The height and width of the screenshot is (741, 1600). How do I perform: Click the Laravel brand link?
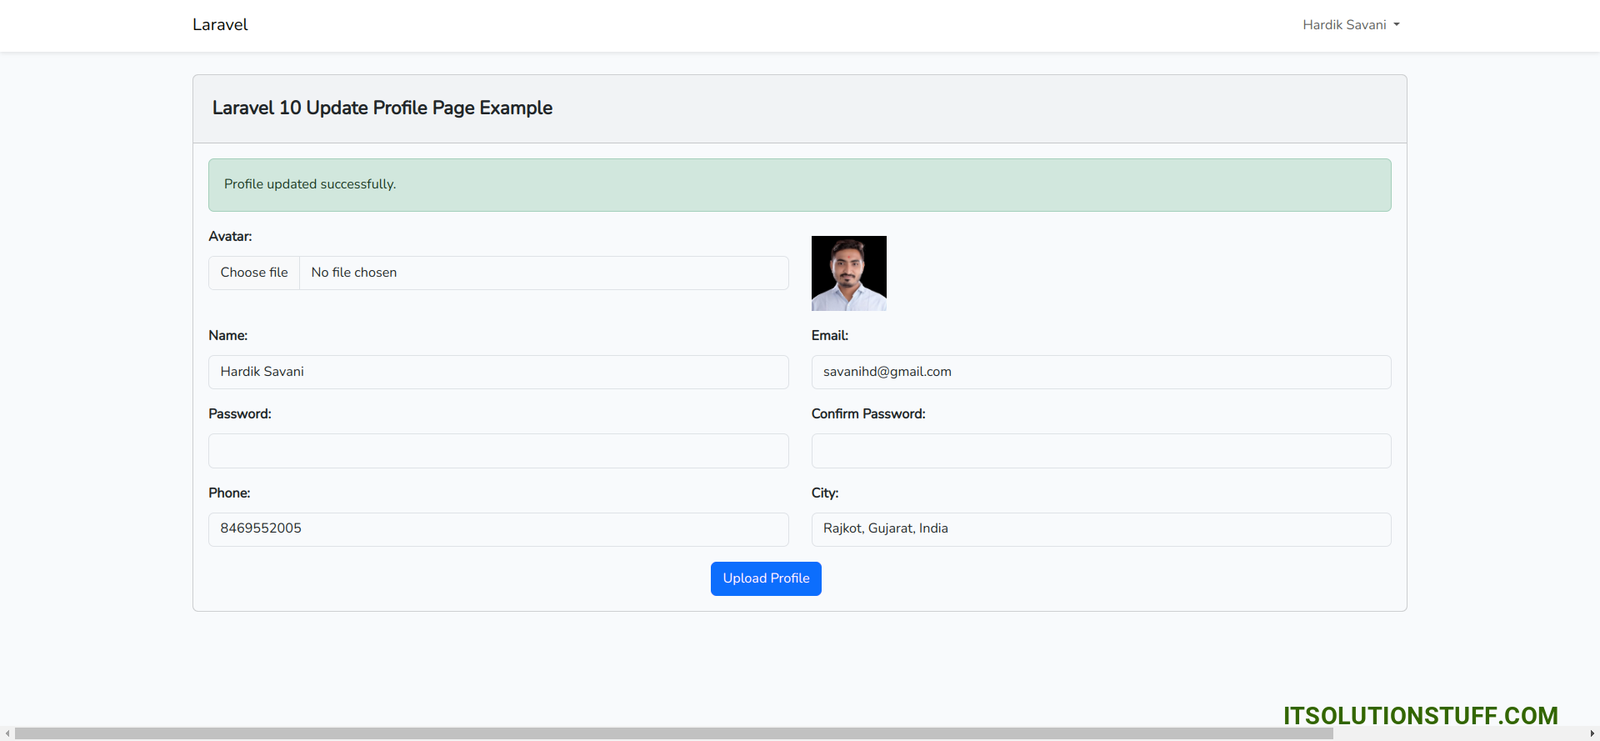(220, 25)
